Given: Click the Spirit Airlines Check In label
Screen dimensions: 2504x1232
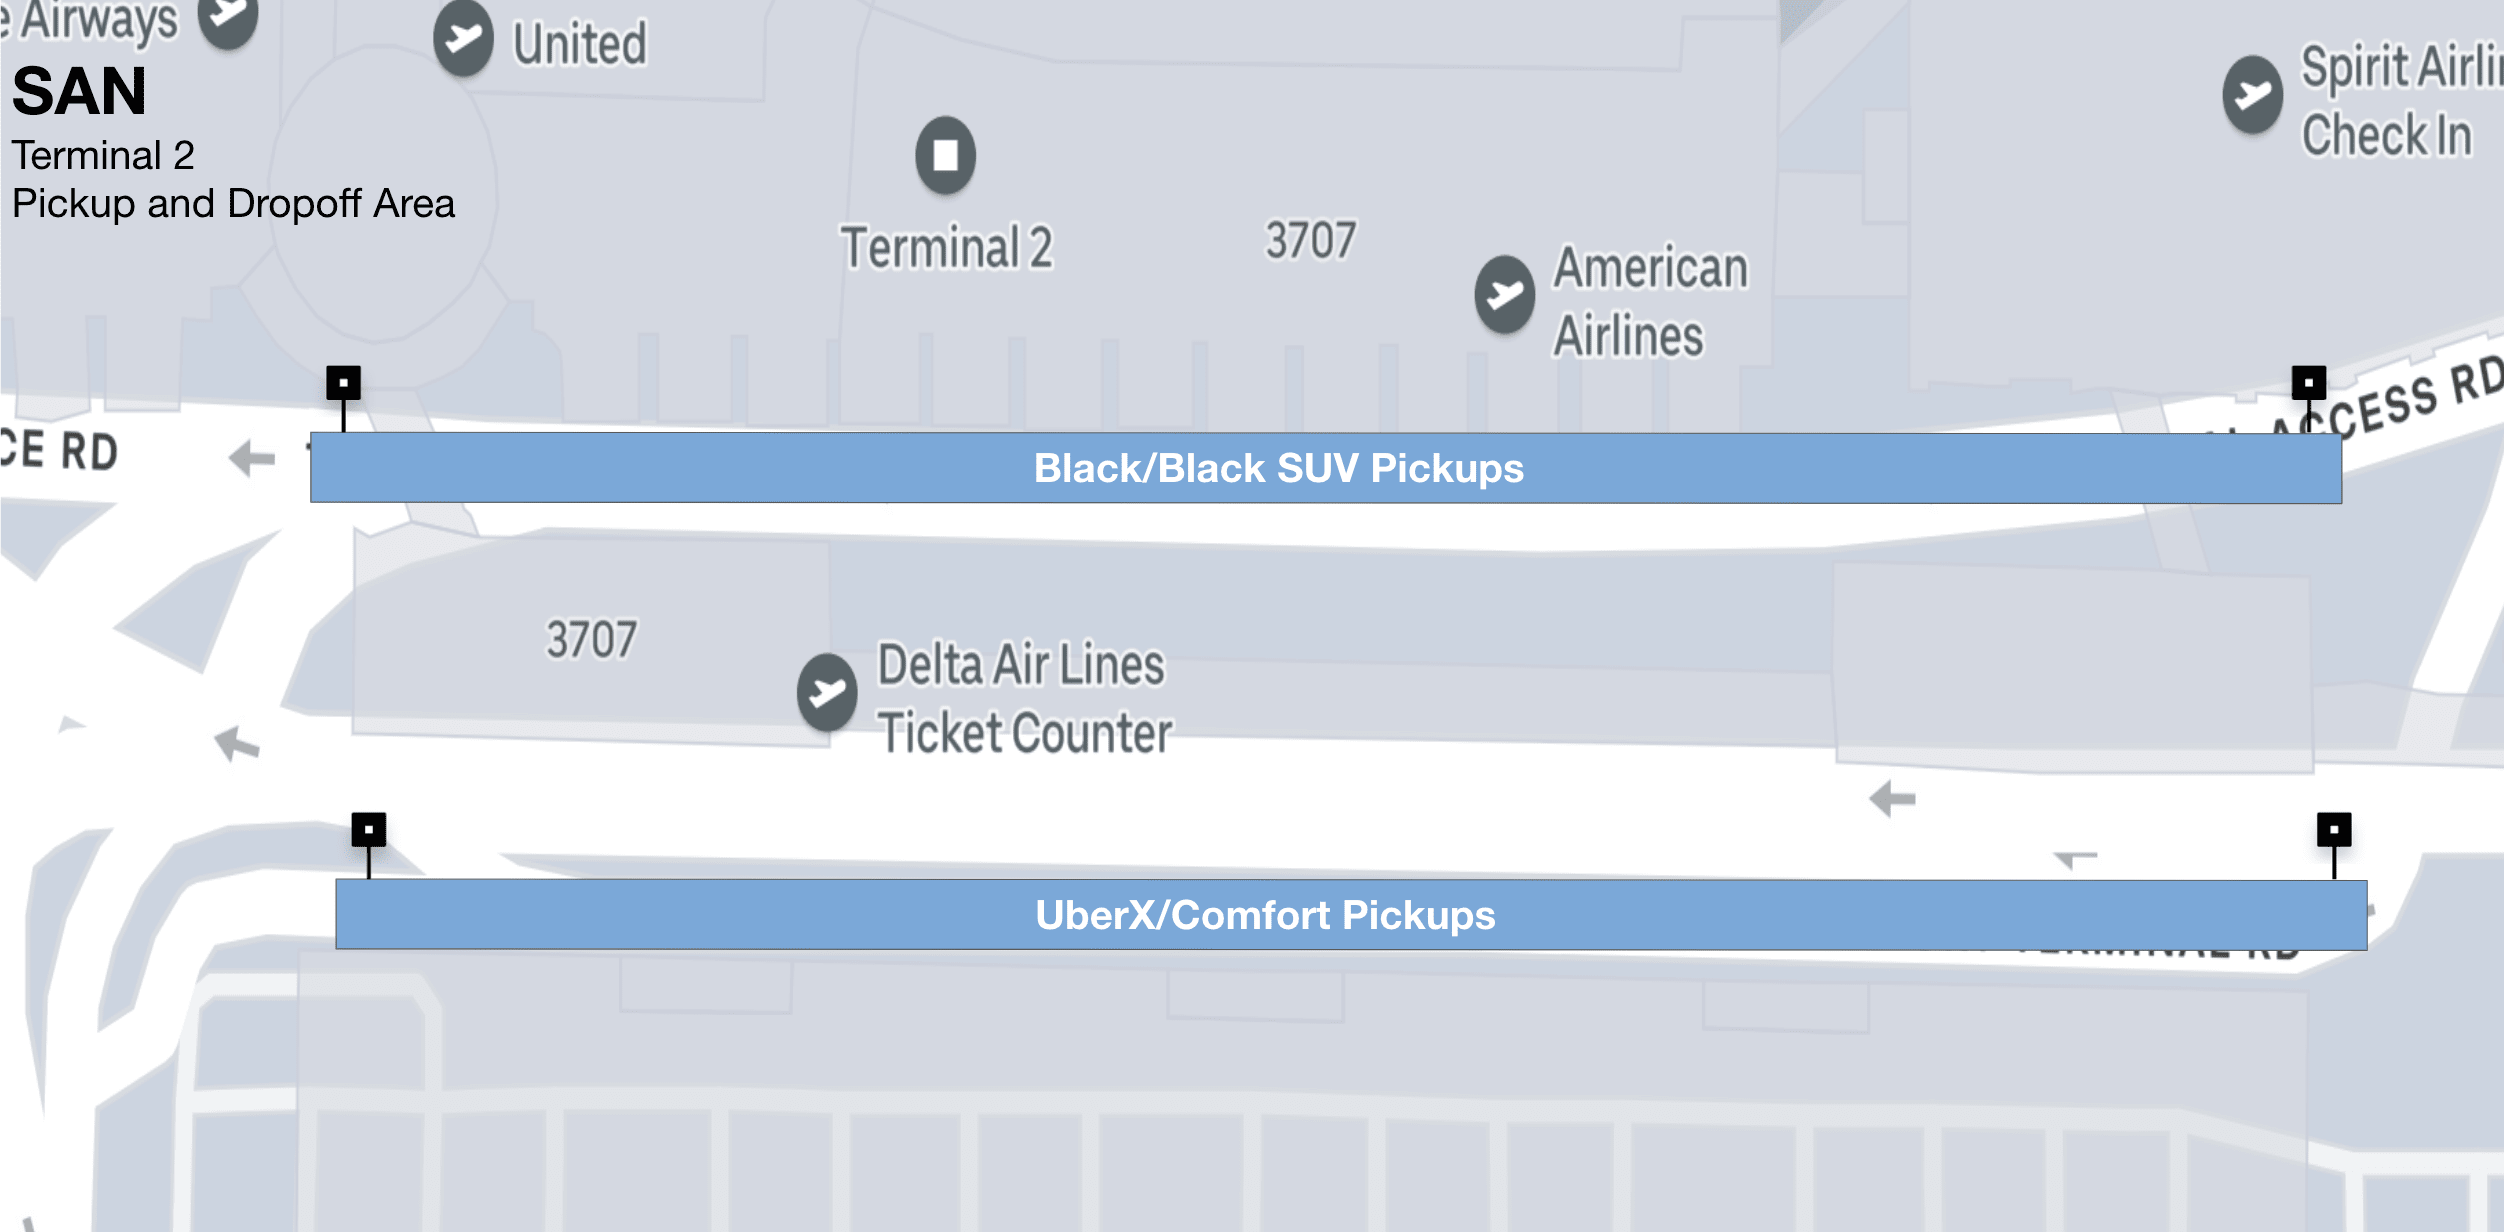Looking at the screenshot, I should click(2402, 101).
